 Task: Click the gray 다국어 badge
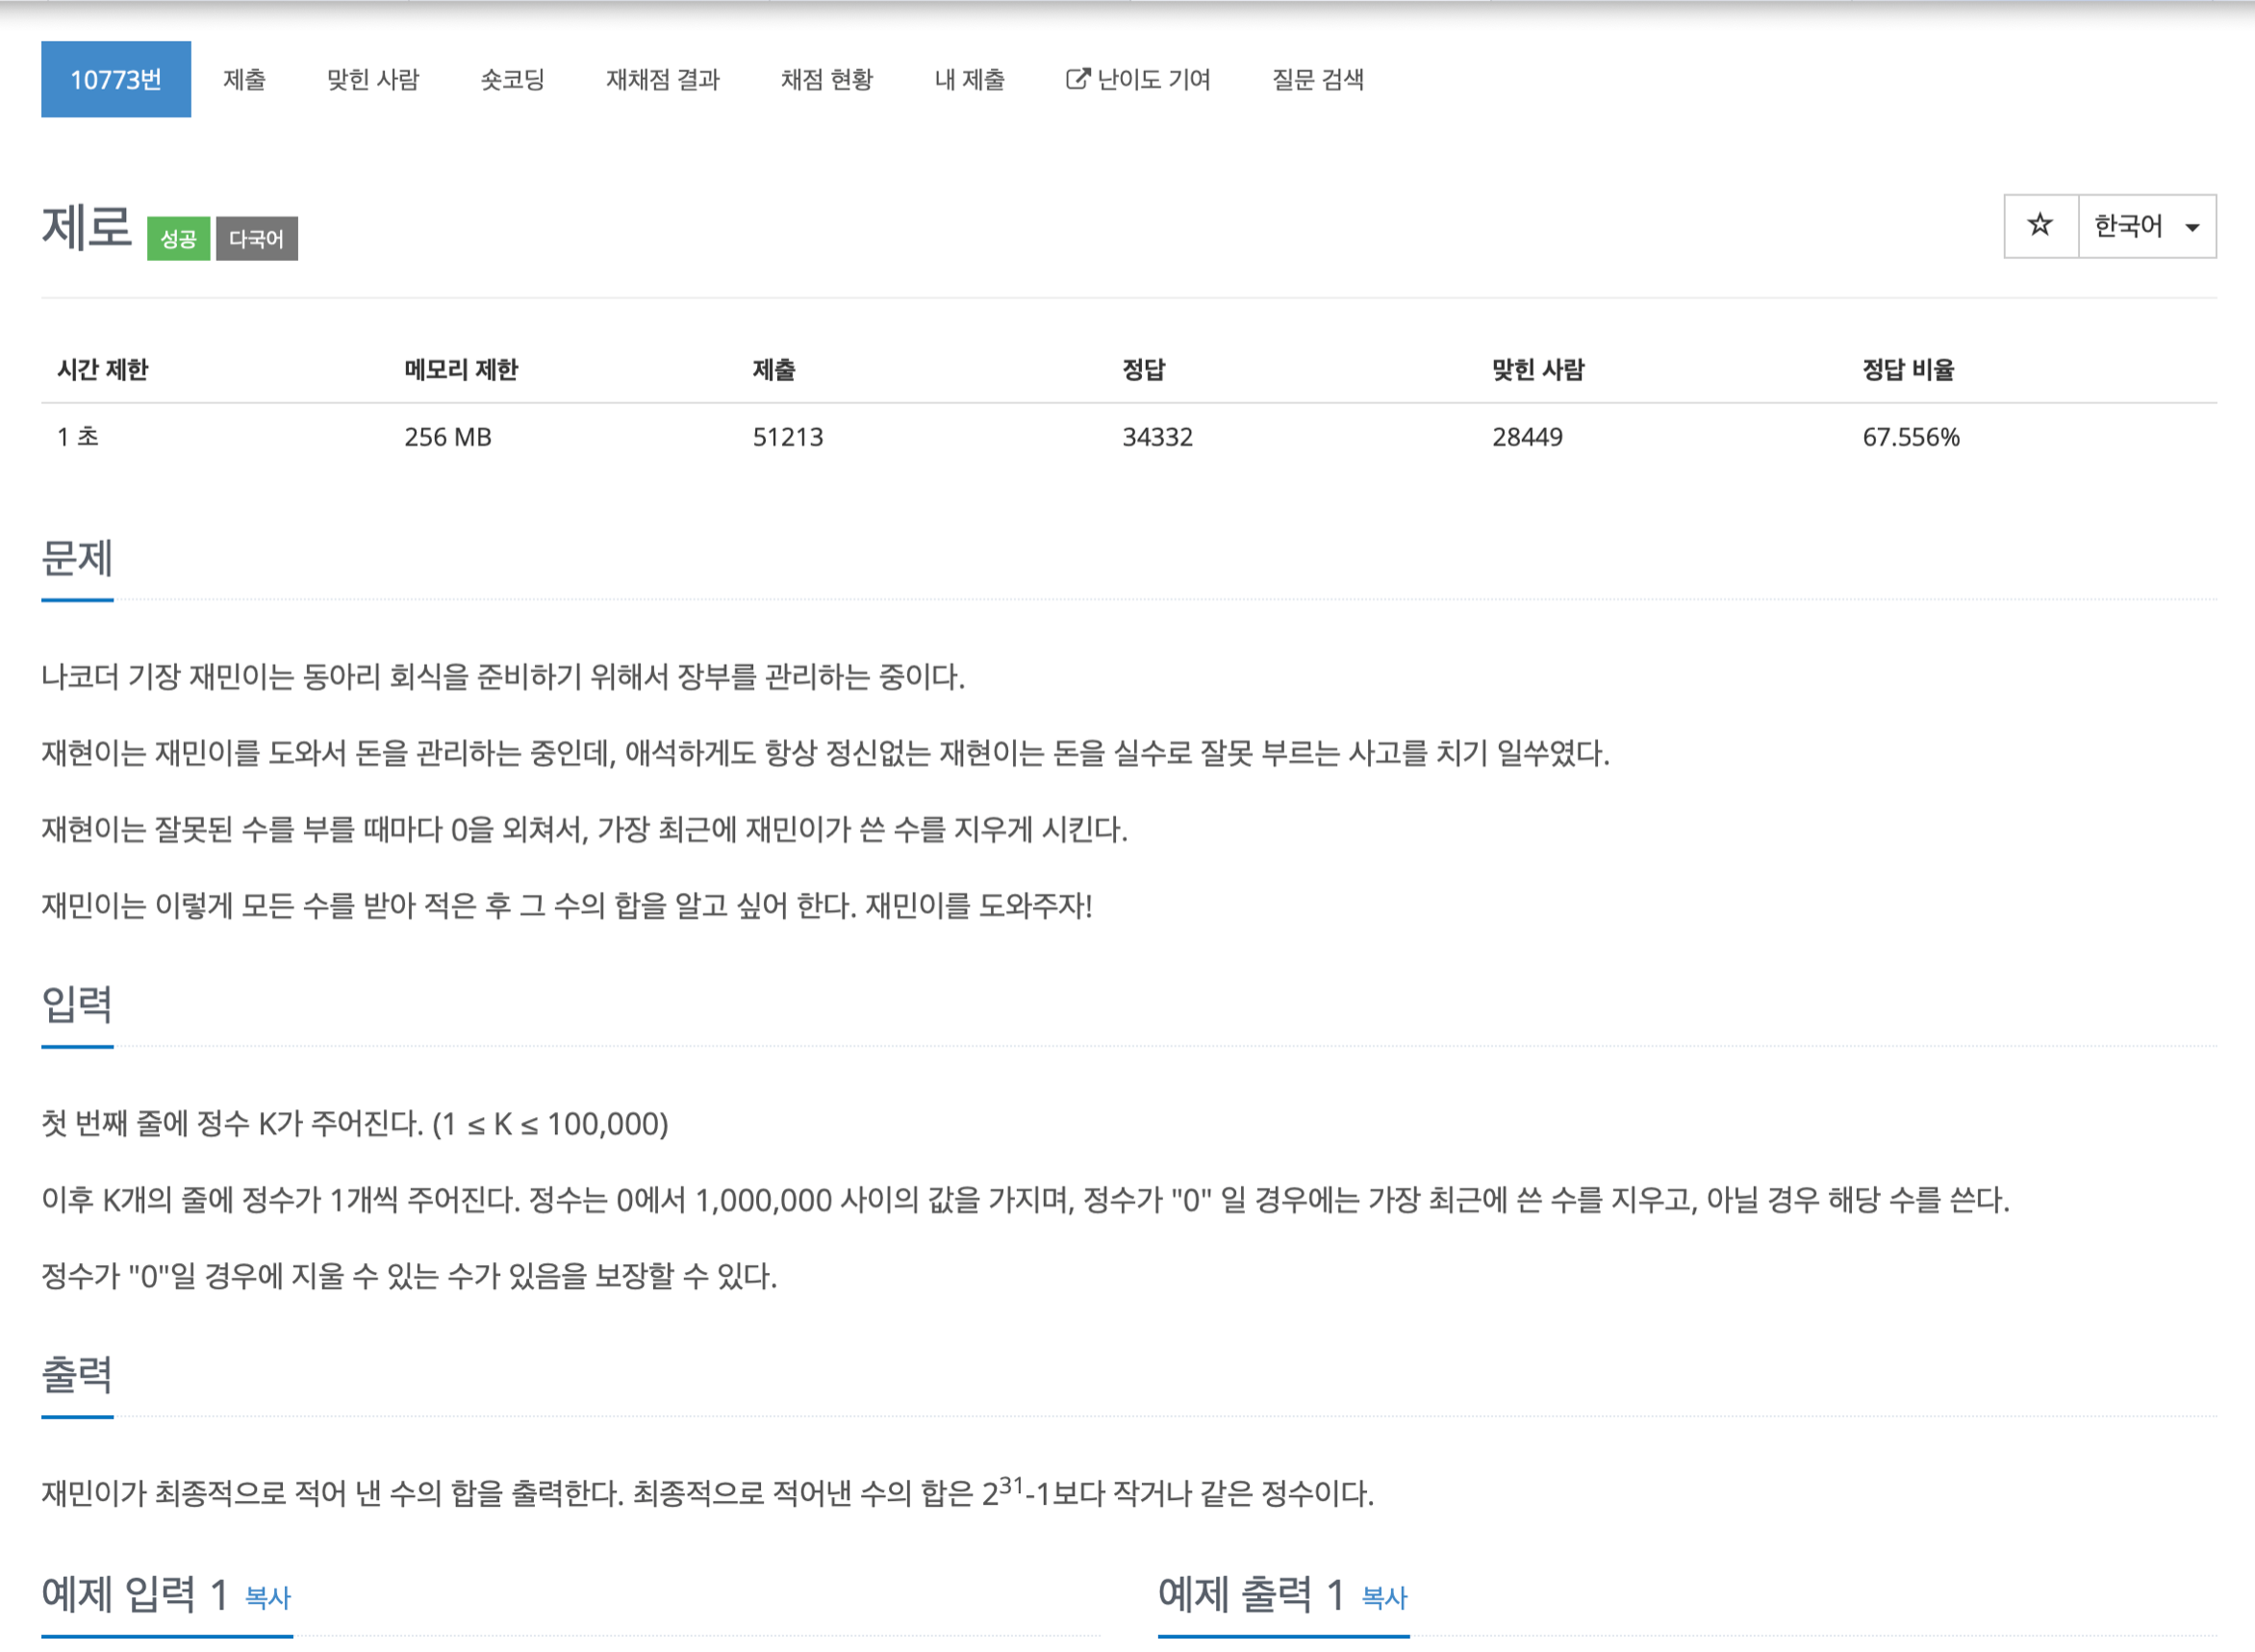tap(256, 239)
